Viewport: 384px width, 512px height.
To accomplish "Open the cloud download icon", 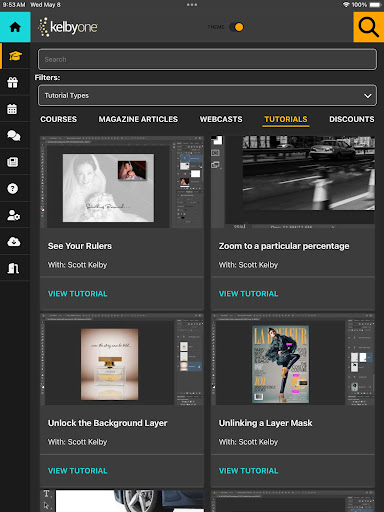I will click(x=14, y=242).
